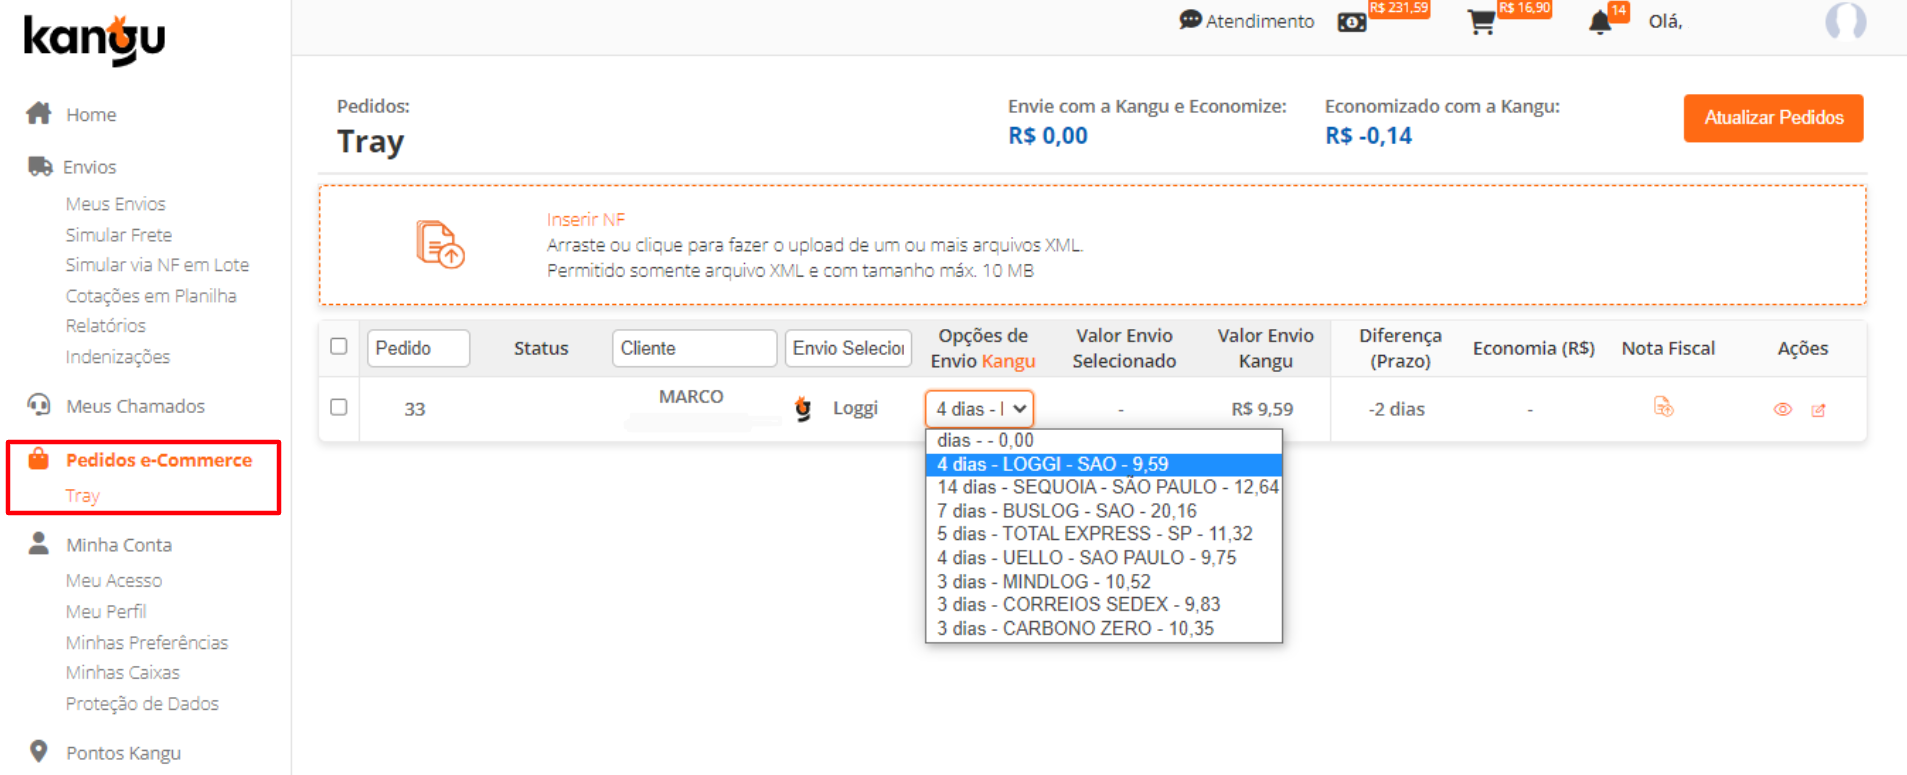
Task: Click the Diferença (Prazo) column header
Action: pyautogui.click(x=1400, y=348)
